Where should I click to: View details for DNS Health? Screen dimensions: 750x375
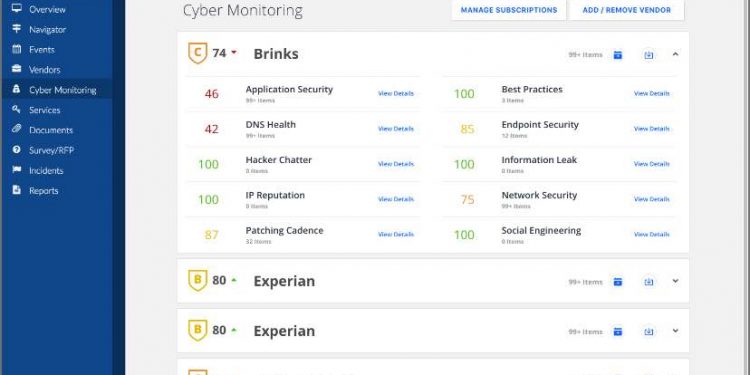pyautogui.click(x=396, y=129)
